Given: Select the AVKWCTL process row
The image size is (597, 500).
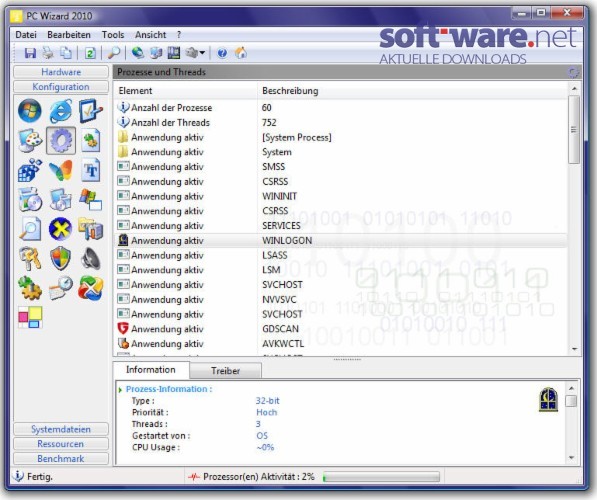Looking at the screenshot, I should (x=340, y=343).
